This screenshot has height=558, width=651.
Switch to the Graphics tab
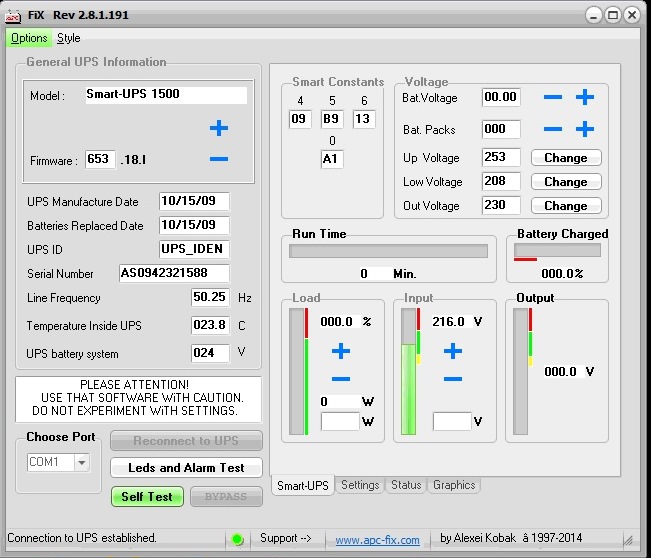pos(454,485)
